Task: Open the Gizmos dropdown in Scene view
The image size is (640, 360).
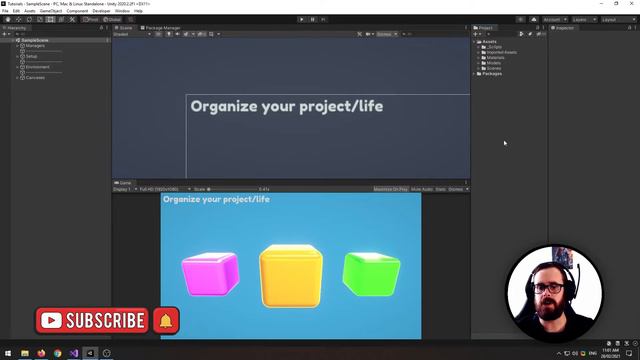Action: [x=386, y=34]
